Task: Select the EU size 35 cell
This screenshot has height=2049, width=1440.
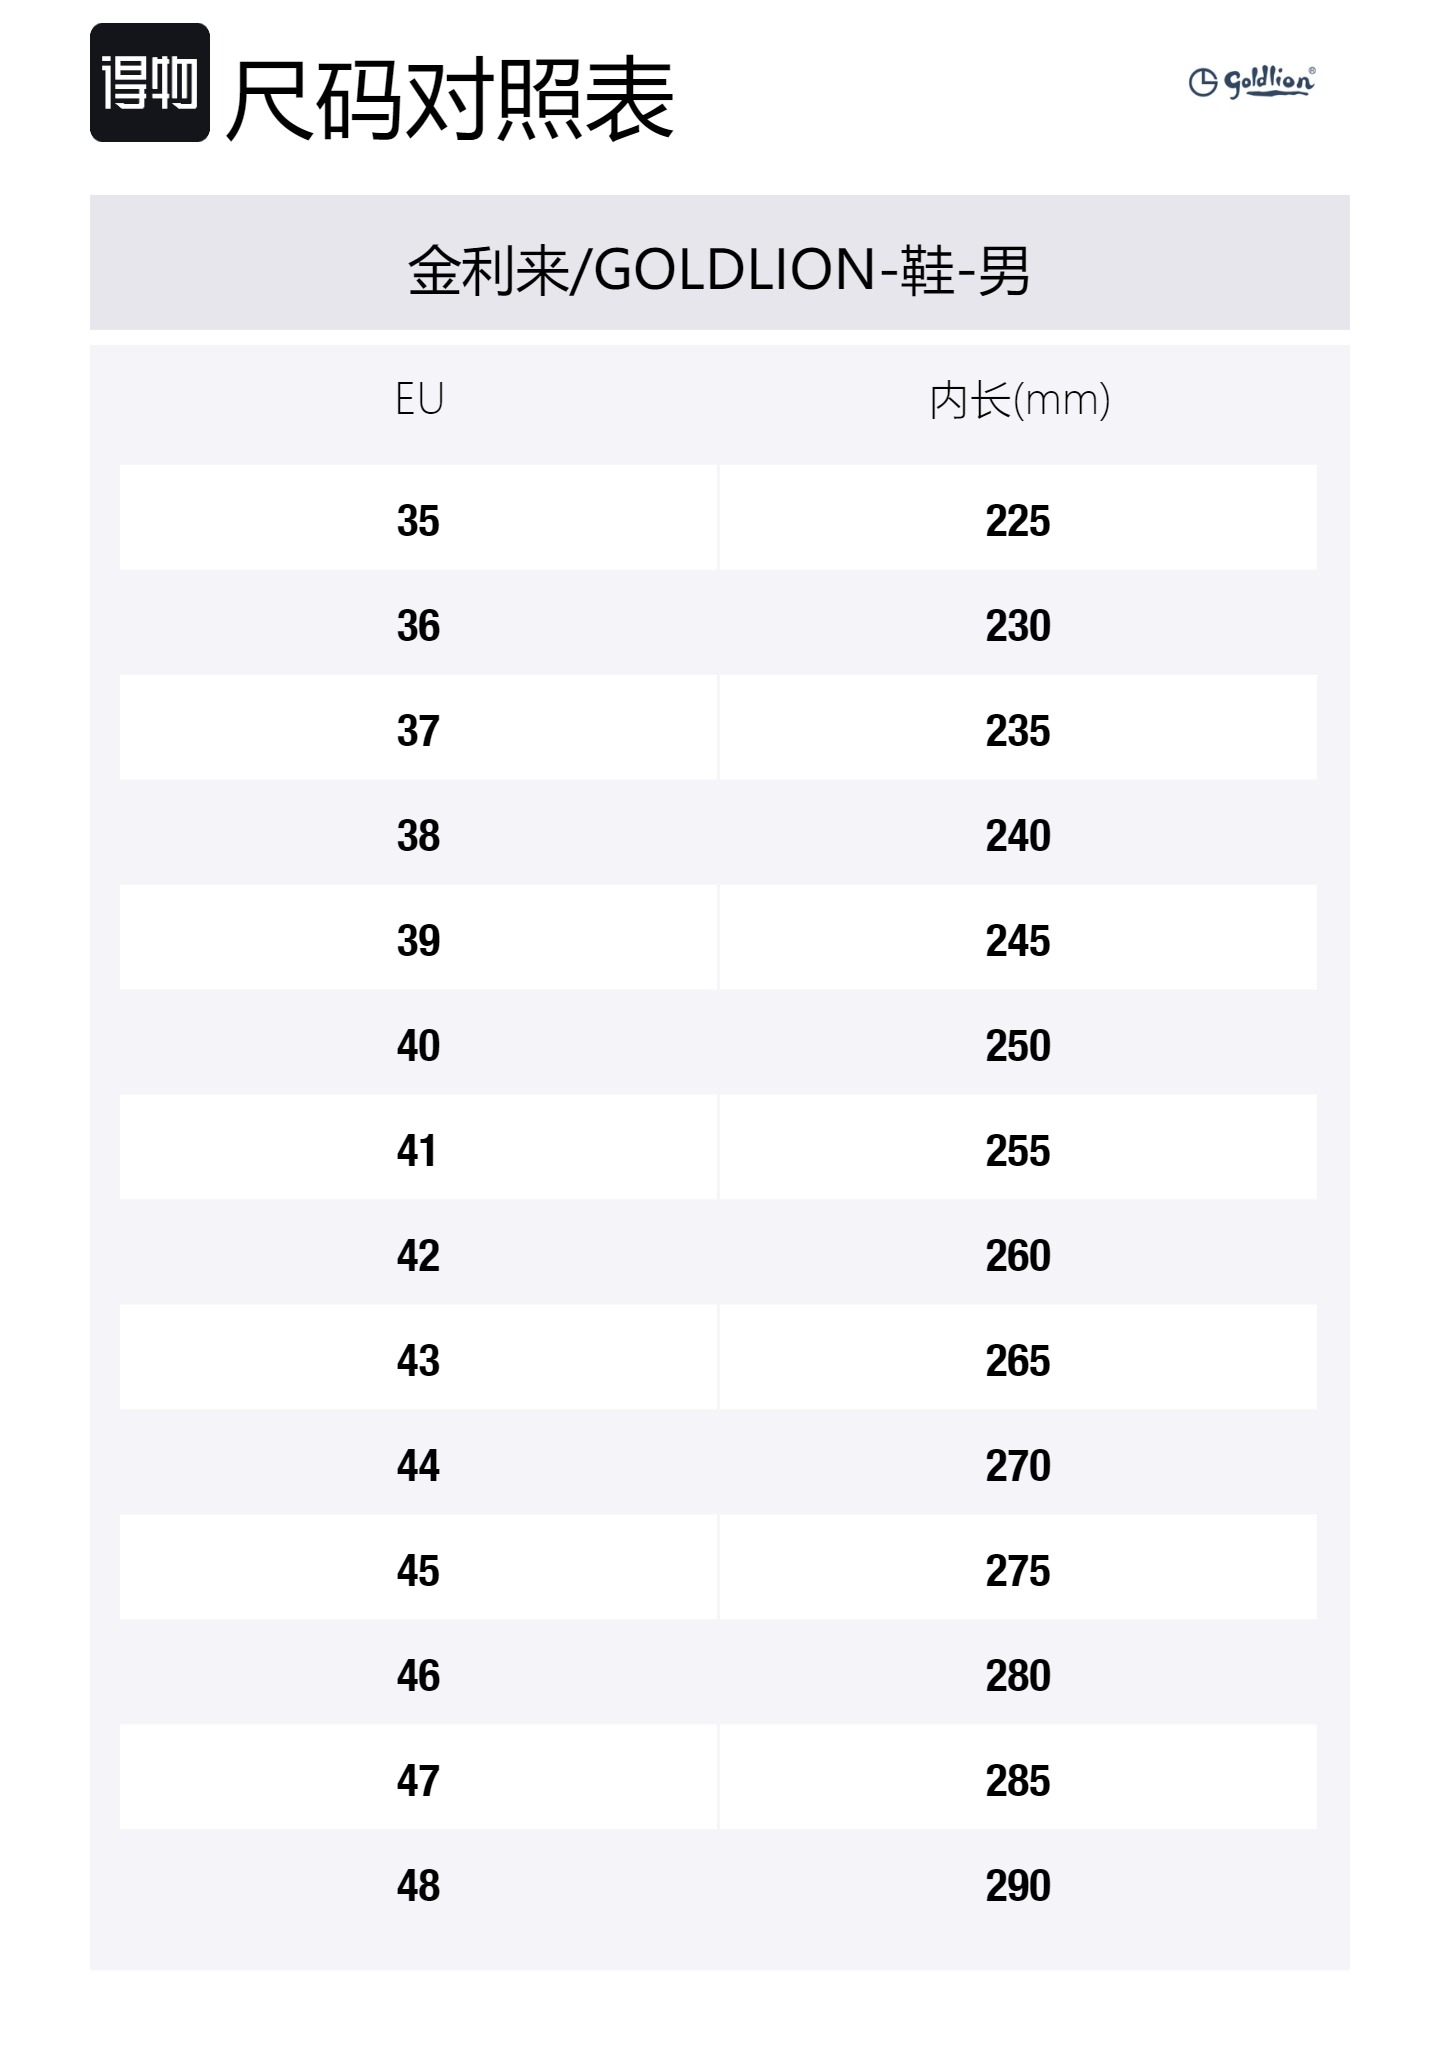Action: coord(418,521)
